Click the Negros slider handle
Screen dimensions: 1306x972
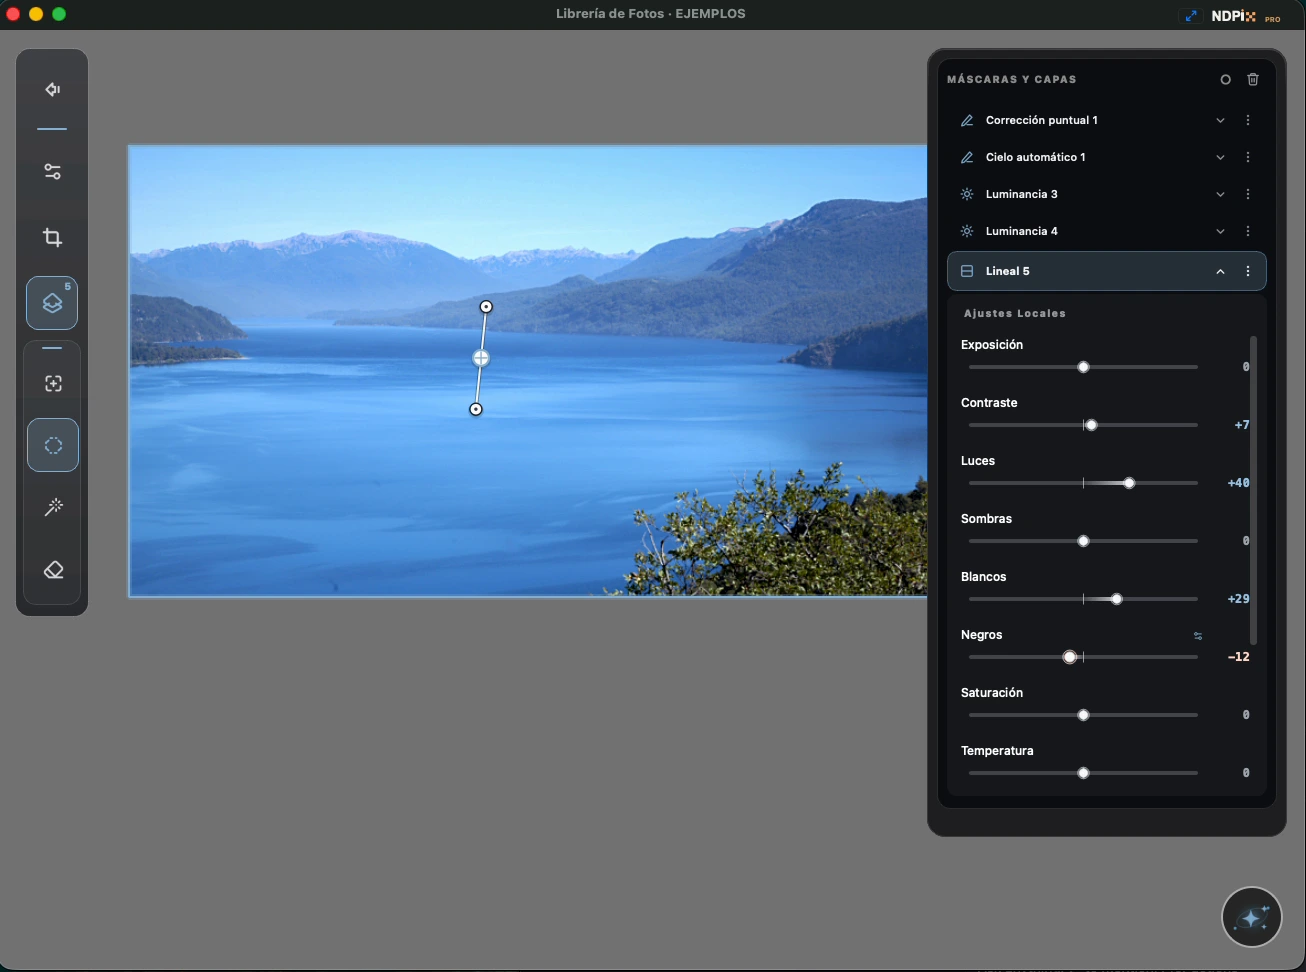point(1070,657)
